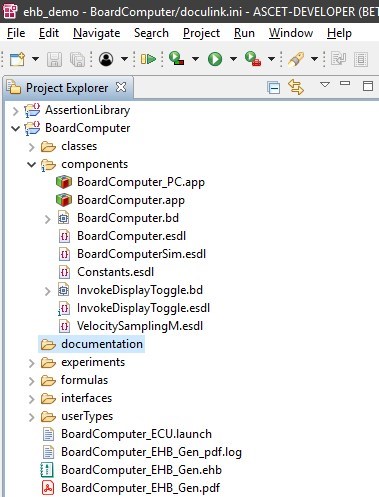Select VelocitySamplingM.esdl file
379x497 pixels.
point(140,326)
